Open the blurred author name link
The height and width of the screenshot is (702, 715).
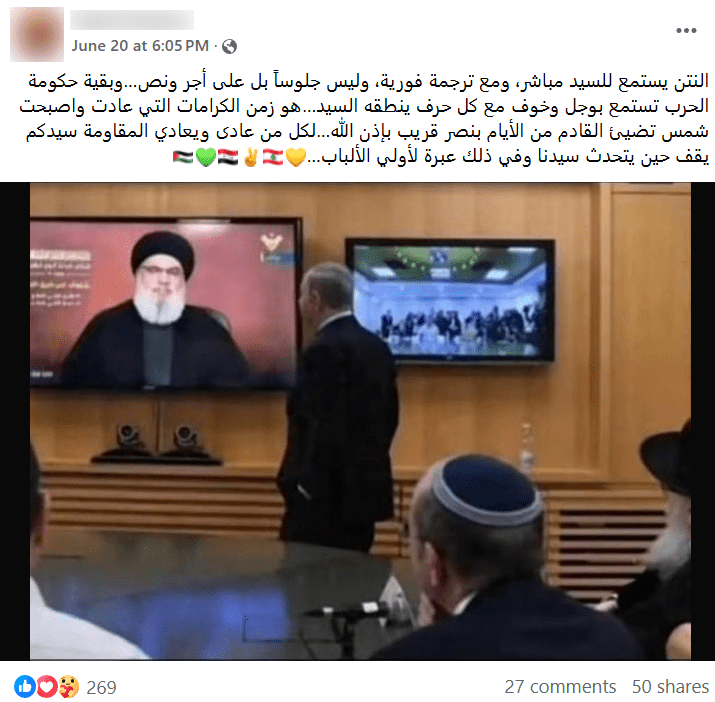tap(132, 20)
